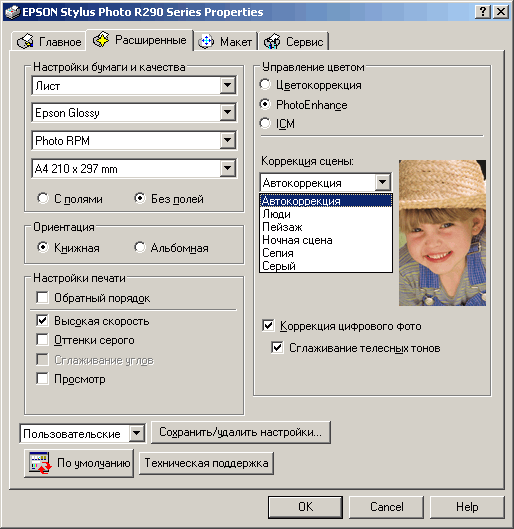Viewport: 514px width, 529px height.
Task: Click the question mark help title button
Action: [x=483, y=12]
